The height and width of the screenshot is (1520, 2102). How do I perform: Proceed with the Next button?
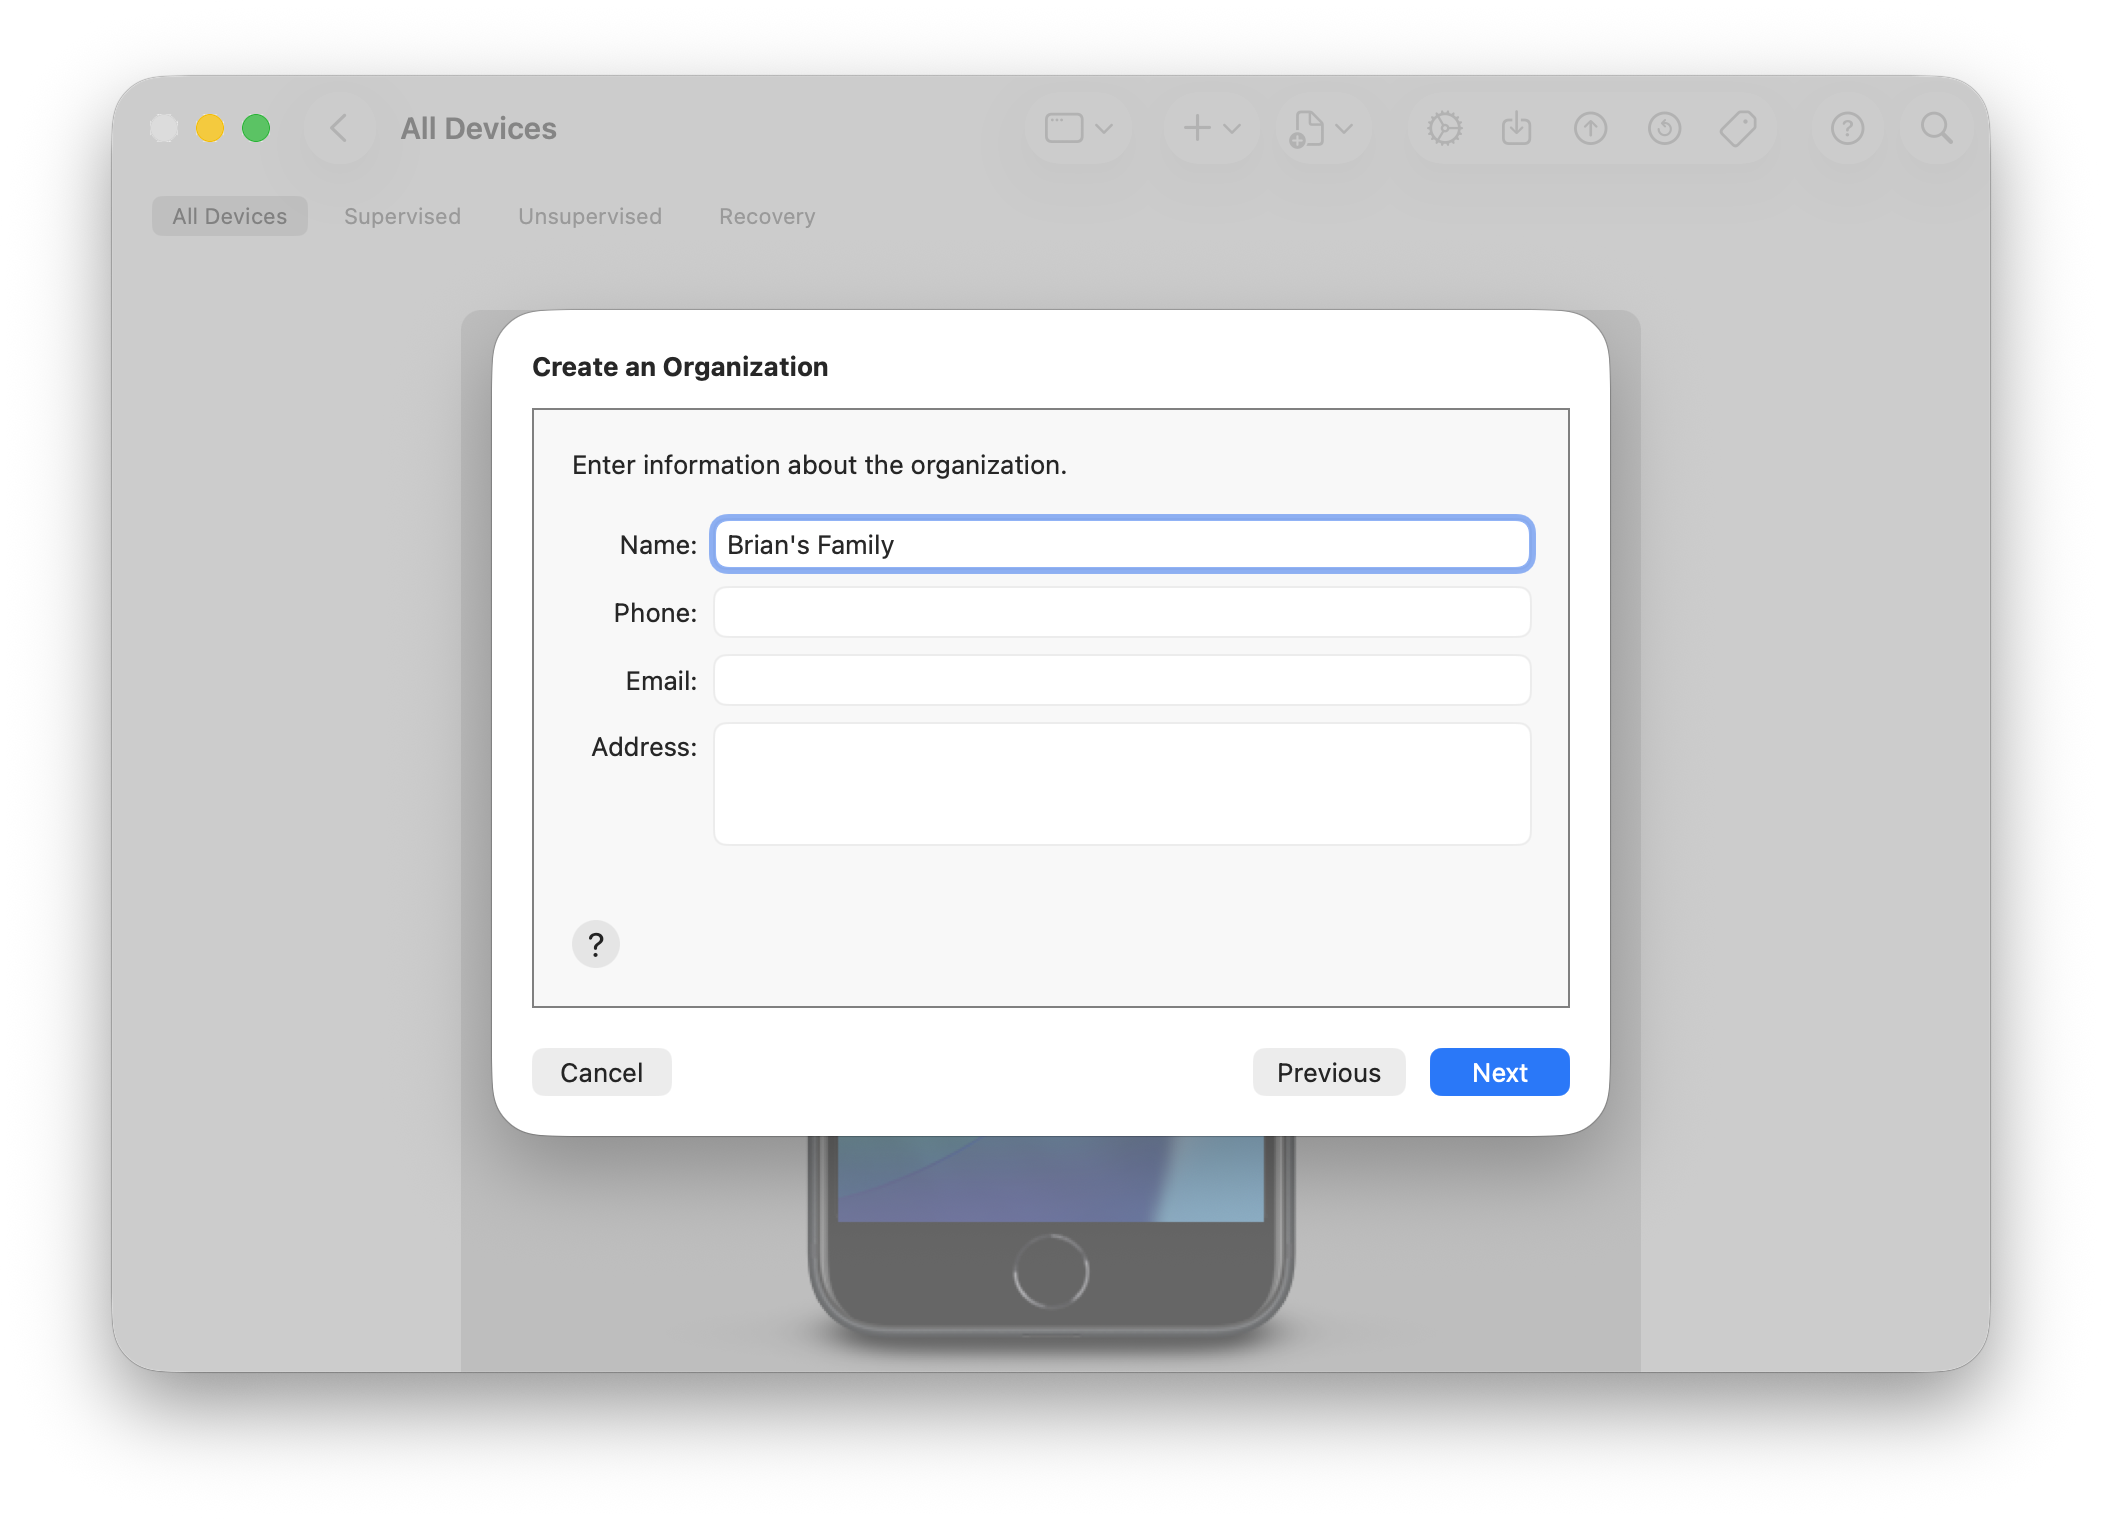(x=1499, y=1072)
